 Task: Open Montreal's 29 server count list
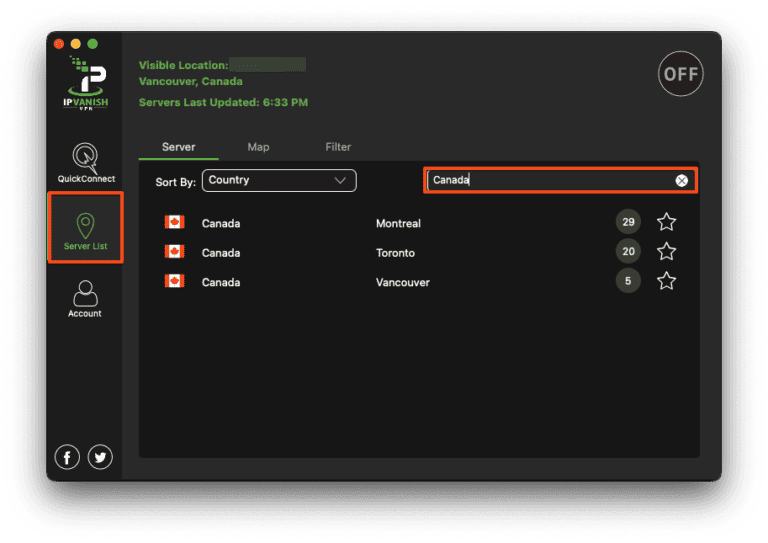628,222
